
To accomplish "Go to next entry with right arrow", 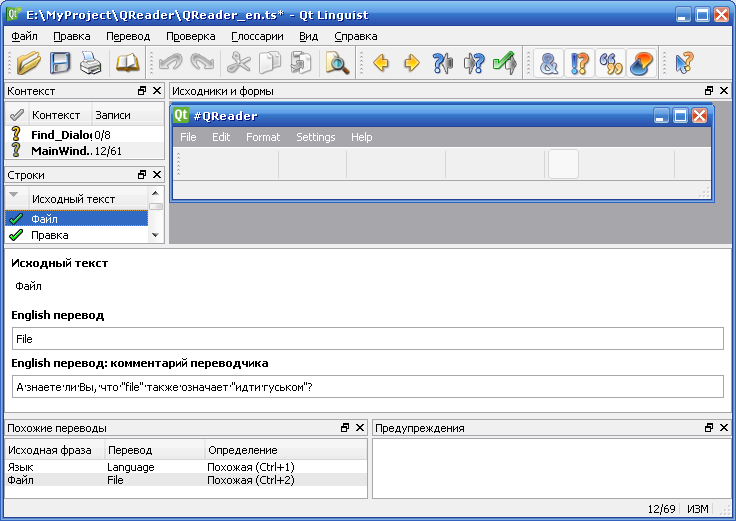I will tap(412, 63).
